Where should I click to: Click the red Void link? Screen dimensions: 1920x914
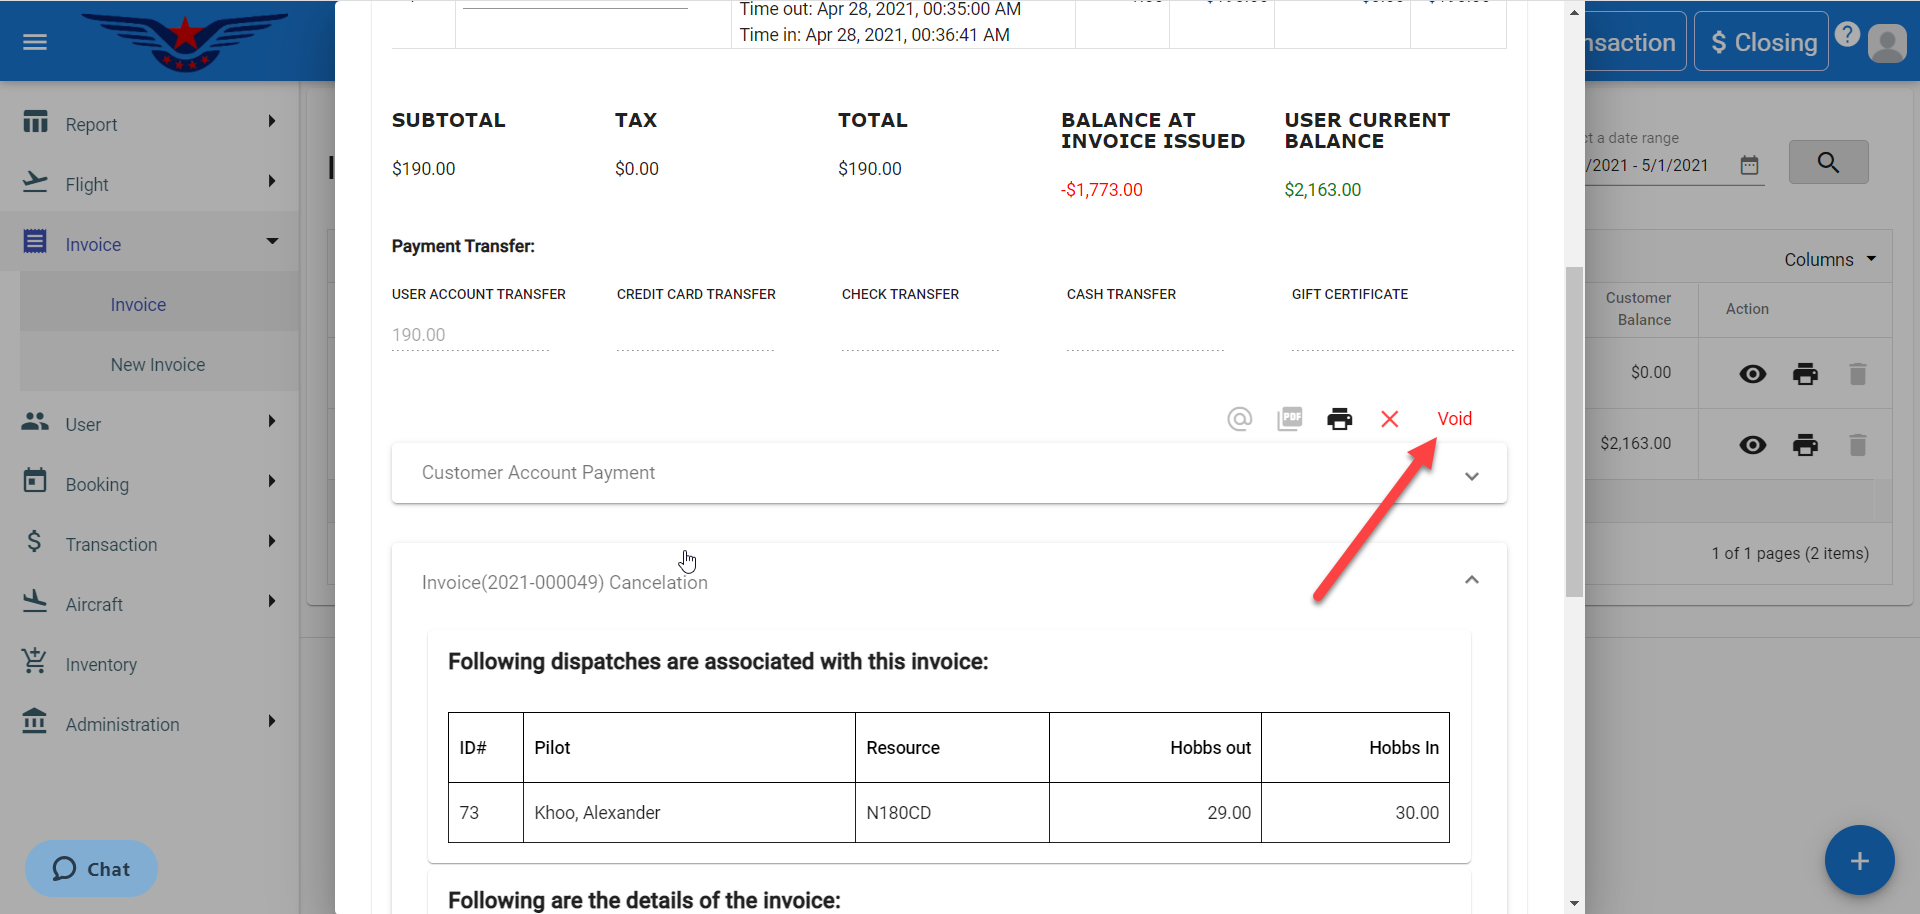(x=1454, y=419)
